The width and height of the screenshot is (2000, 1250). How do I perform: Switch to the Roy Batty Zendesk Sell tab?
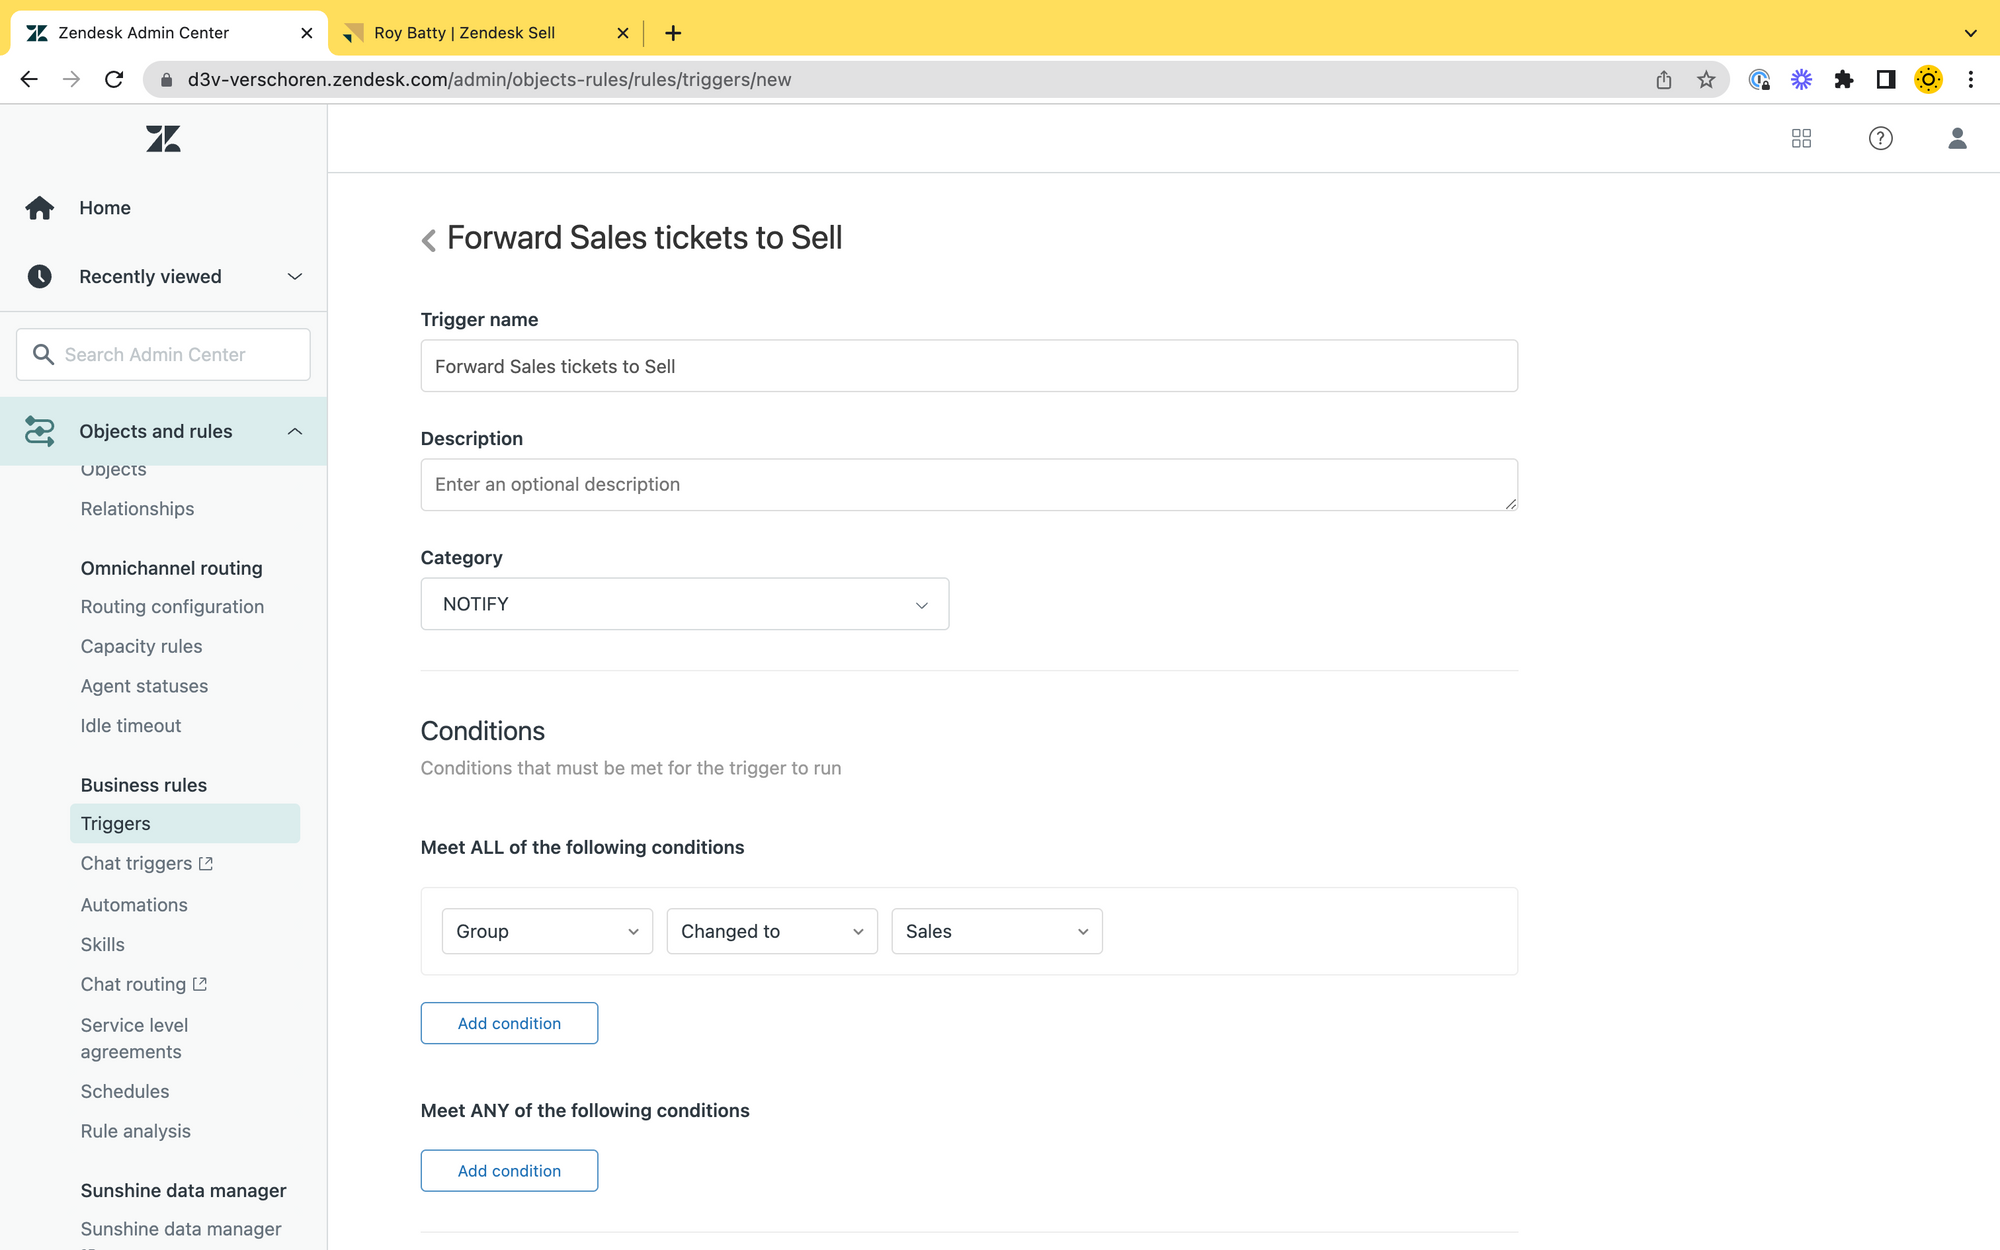click(465, 33)
